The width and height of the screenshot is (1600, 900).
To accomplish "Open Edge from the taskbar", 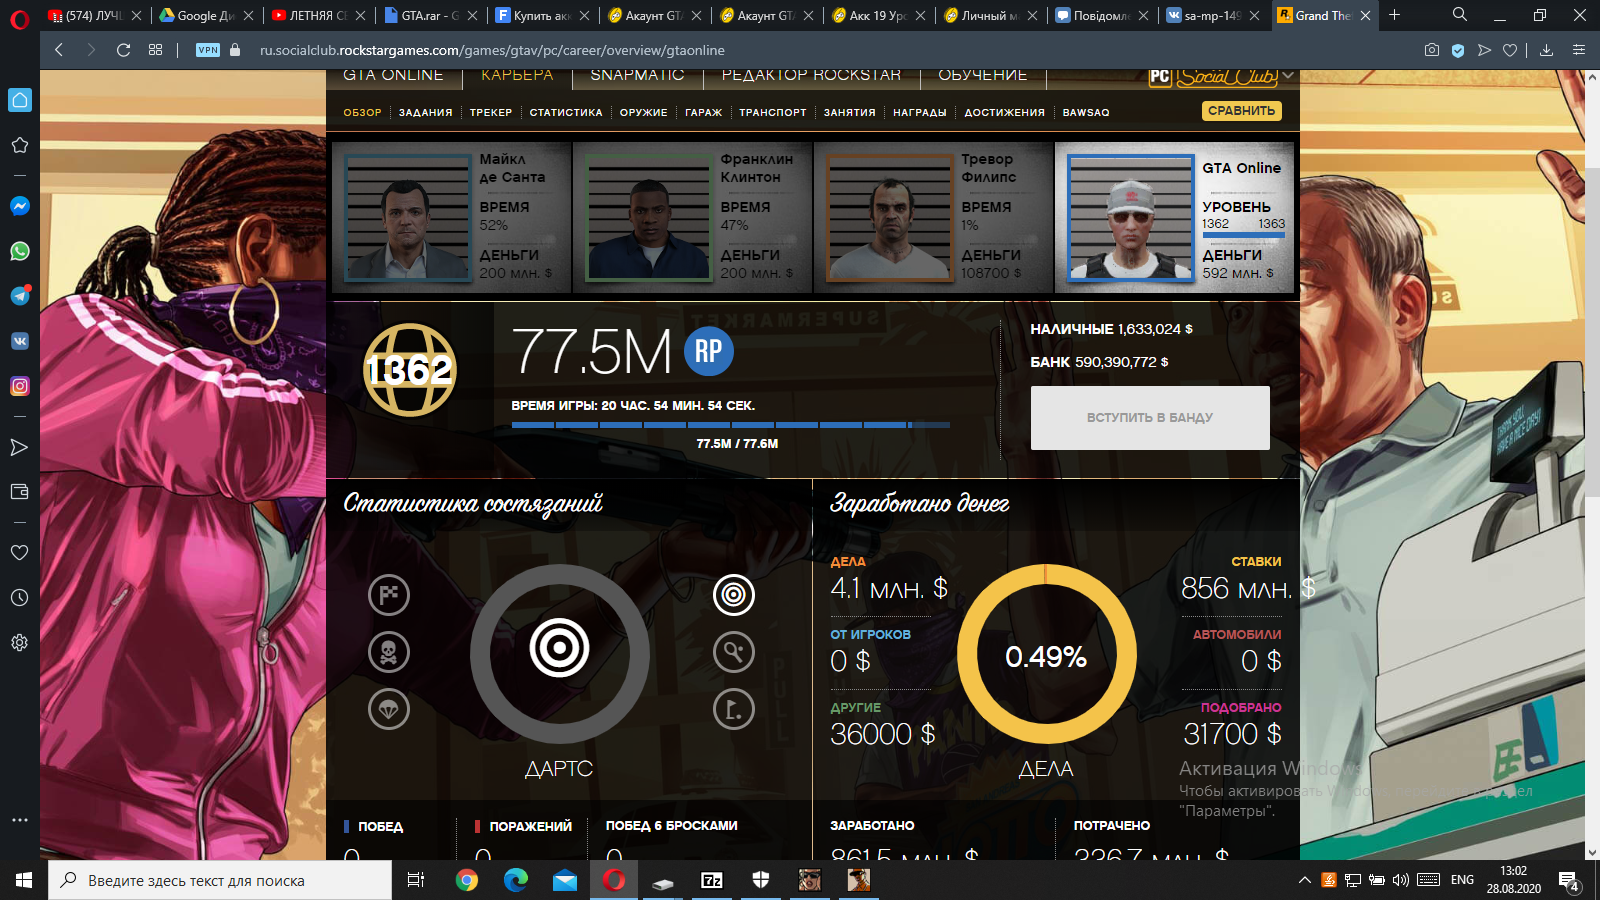I will click(516, 880).
